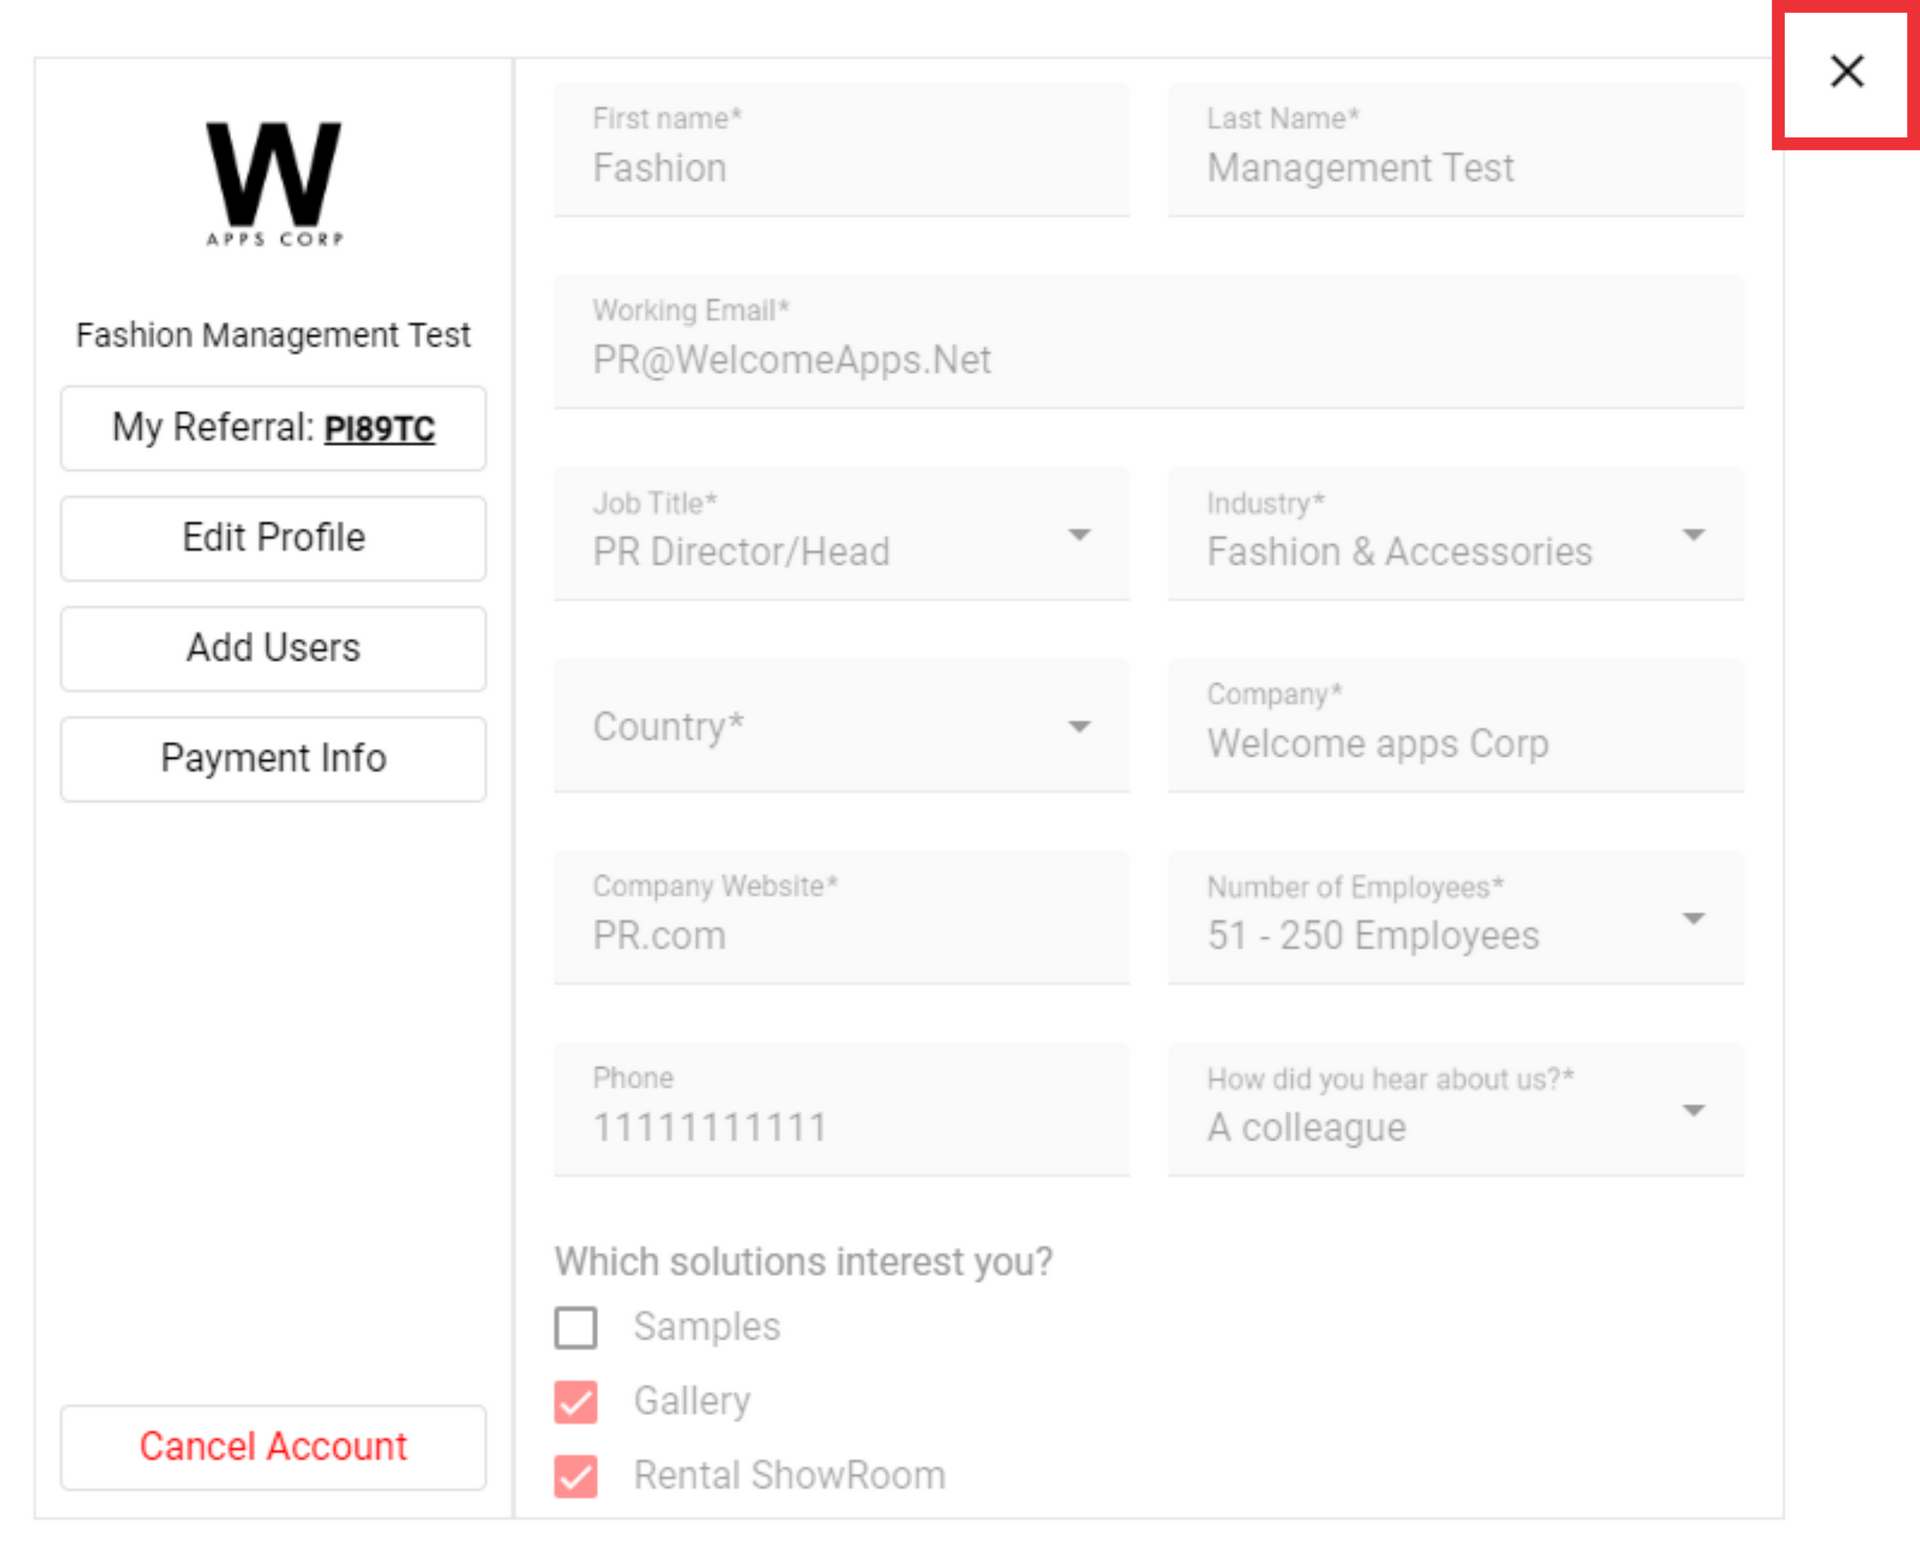Close the profile dialog with X icon
The image size is (1920, 1551).
pos(1846,71)
